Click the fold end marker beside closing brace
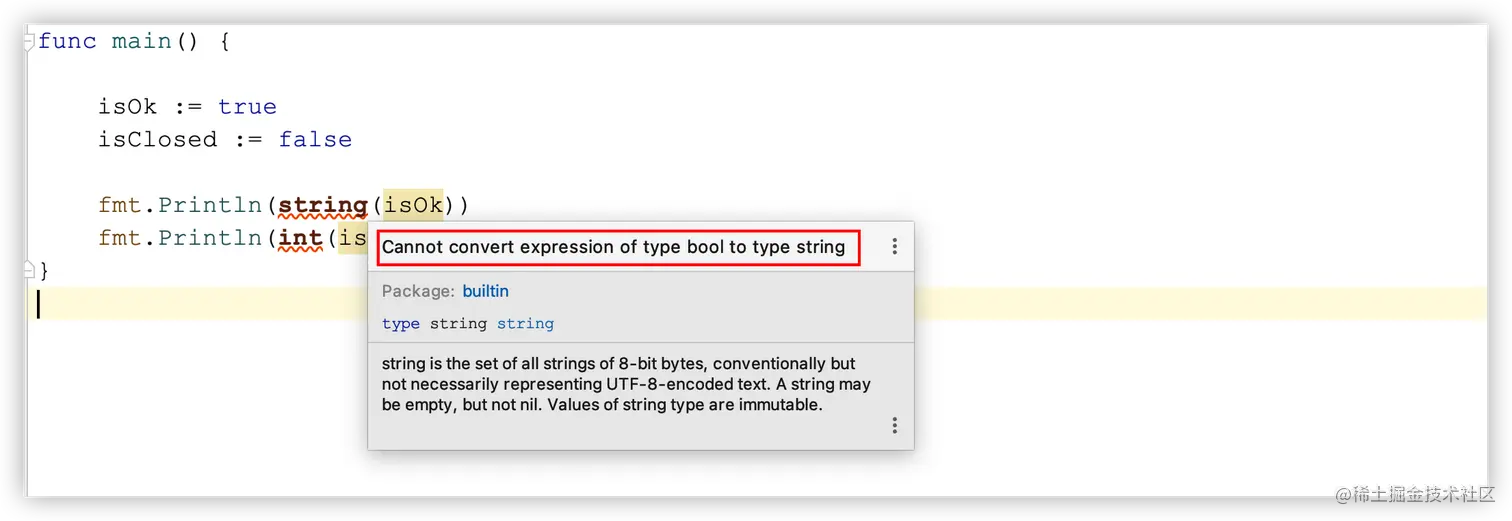This screenshot has height=521, width=1512. pos(30,269)
